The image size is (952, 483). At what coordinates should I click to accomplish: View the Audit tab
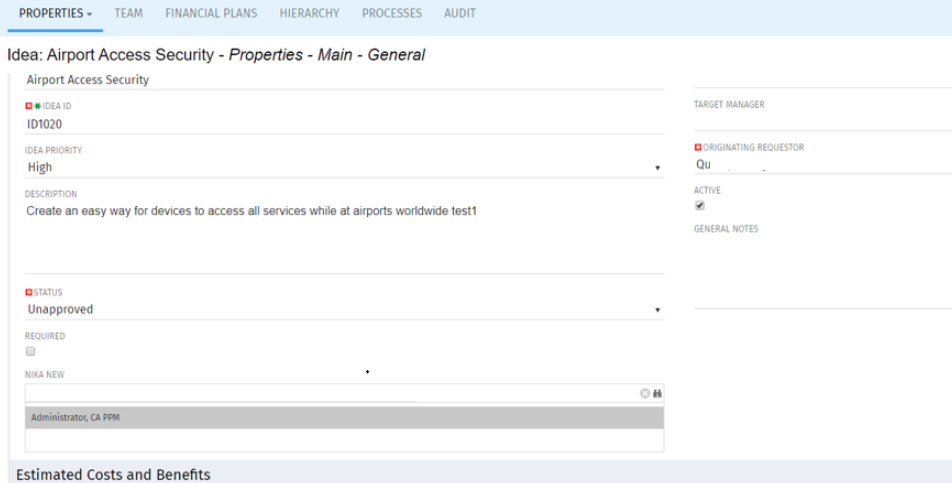460,13
